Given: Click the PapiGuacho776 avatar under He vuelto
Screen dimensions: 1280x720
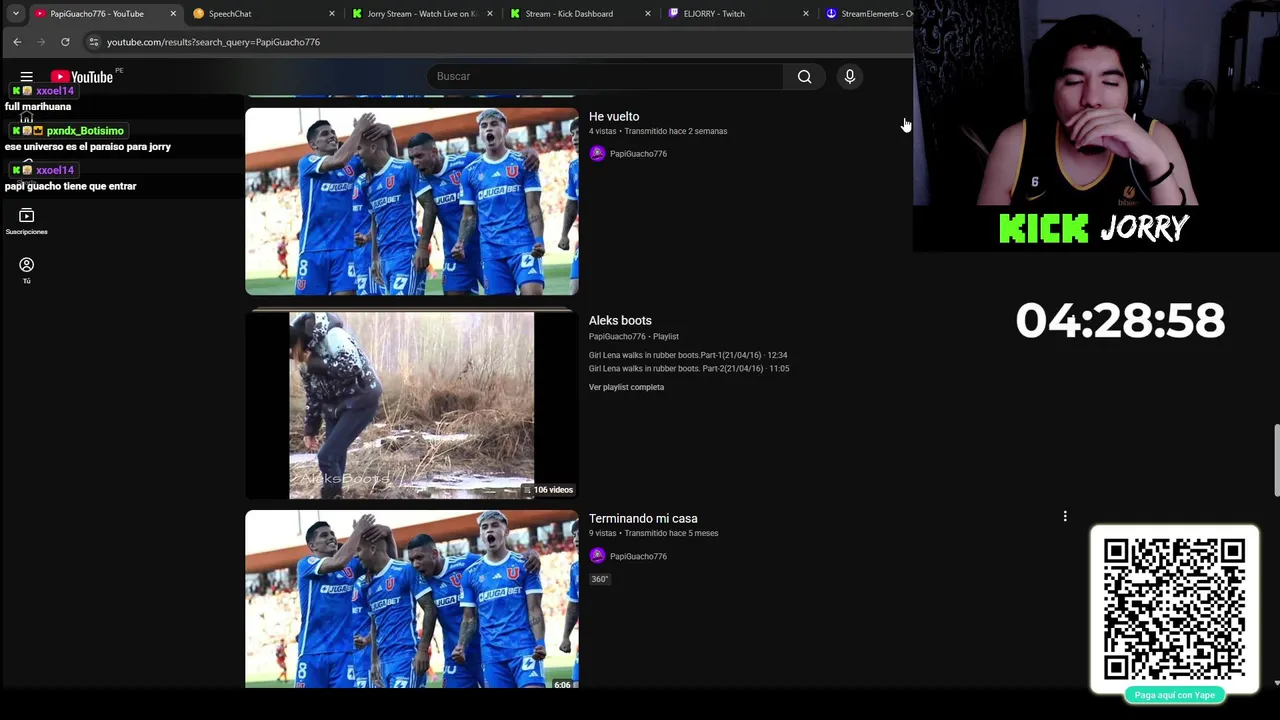Looking at the screenshot, I should tap(597, 153).
